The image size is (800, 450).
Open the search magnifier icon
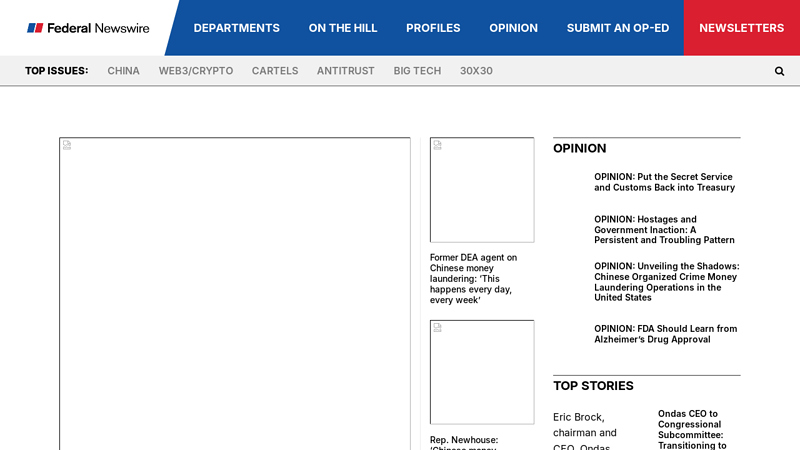[x=779, y=71]
